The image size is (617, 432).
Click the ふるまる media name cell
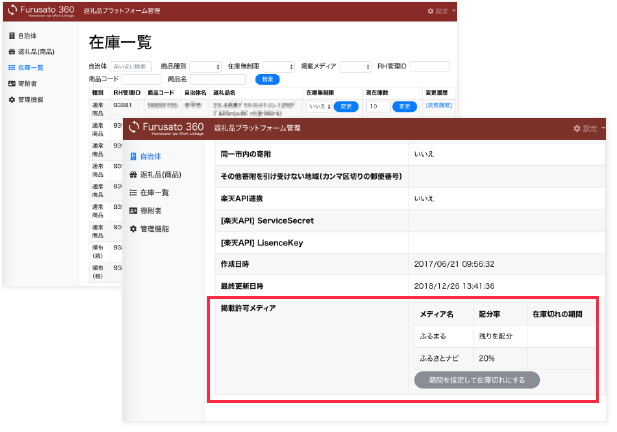coord(433,336)
